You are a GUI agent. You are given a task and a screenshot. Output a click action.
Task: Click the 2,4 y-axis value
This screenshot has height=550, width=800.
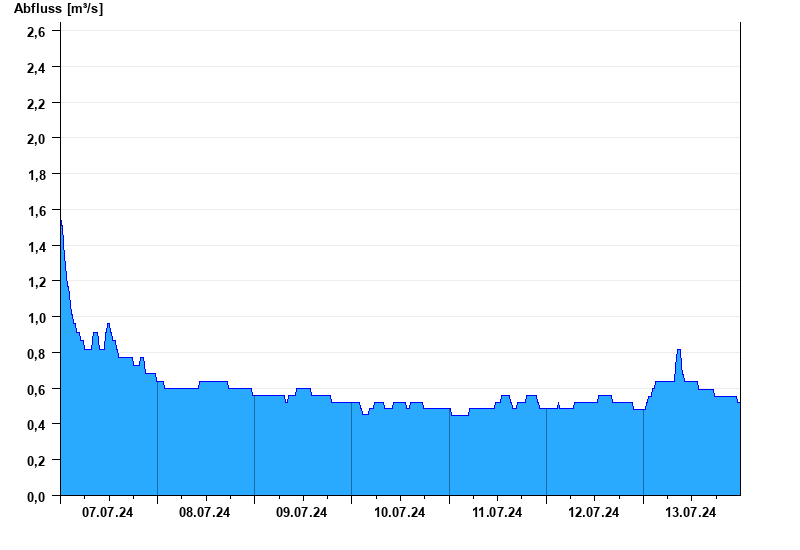[36, 68]
